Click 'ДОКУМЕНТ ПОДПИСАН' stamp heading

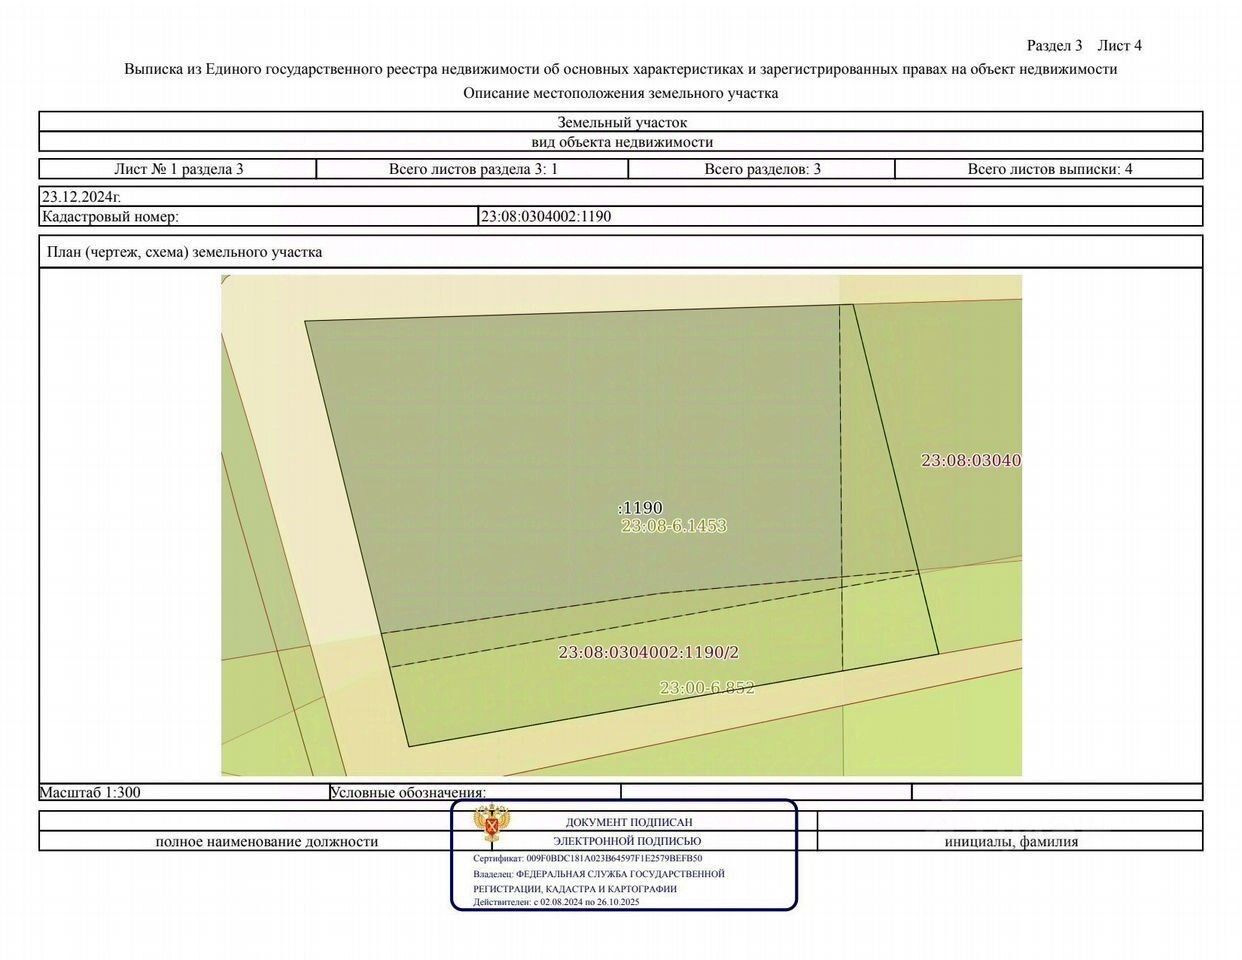coord(629,822)
